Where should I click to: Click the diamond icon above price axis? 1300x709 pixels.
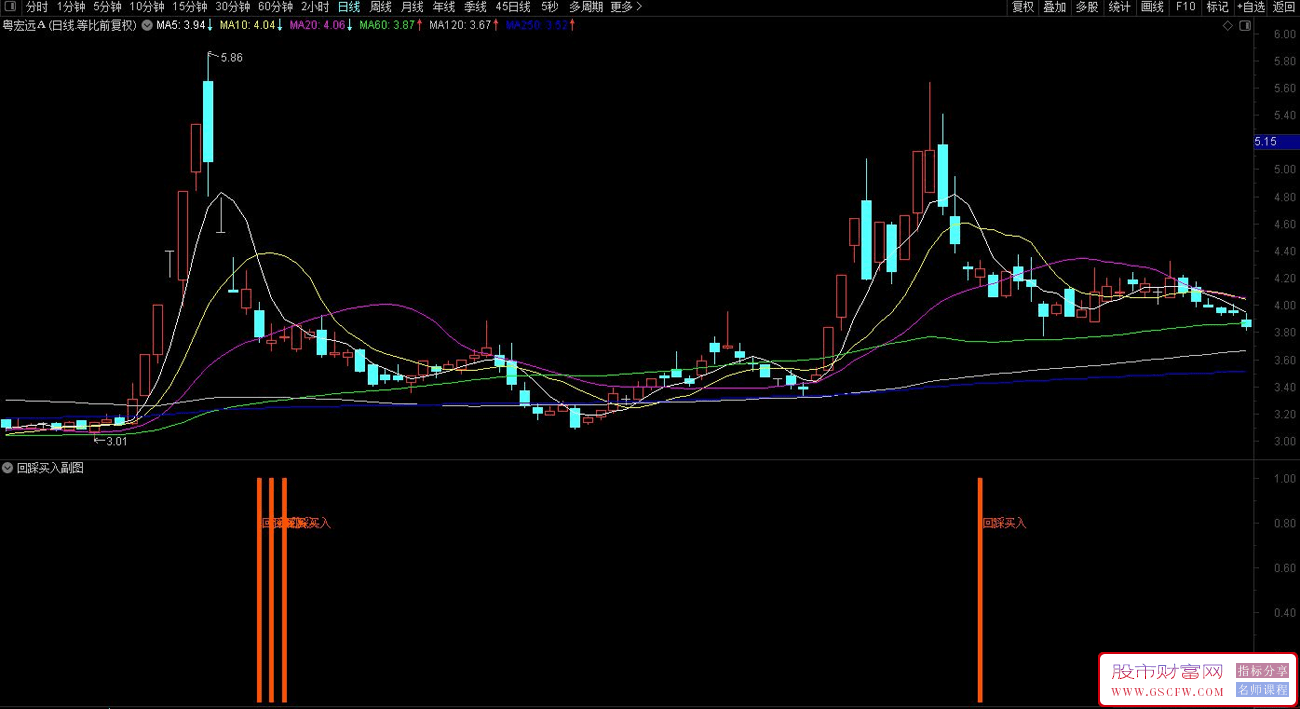click(1227, 26)
